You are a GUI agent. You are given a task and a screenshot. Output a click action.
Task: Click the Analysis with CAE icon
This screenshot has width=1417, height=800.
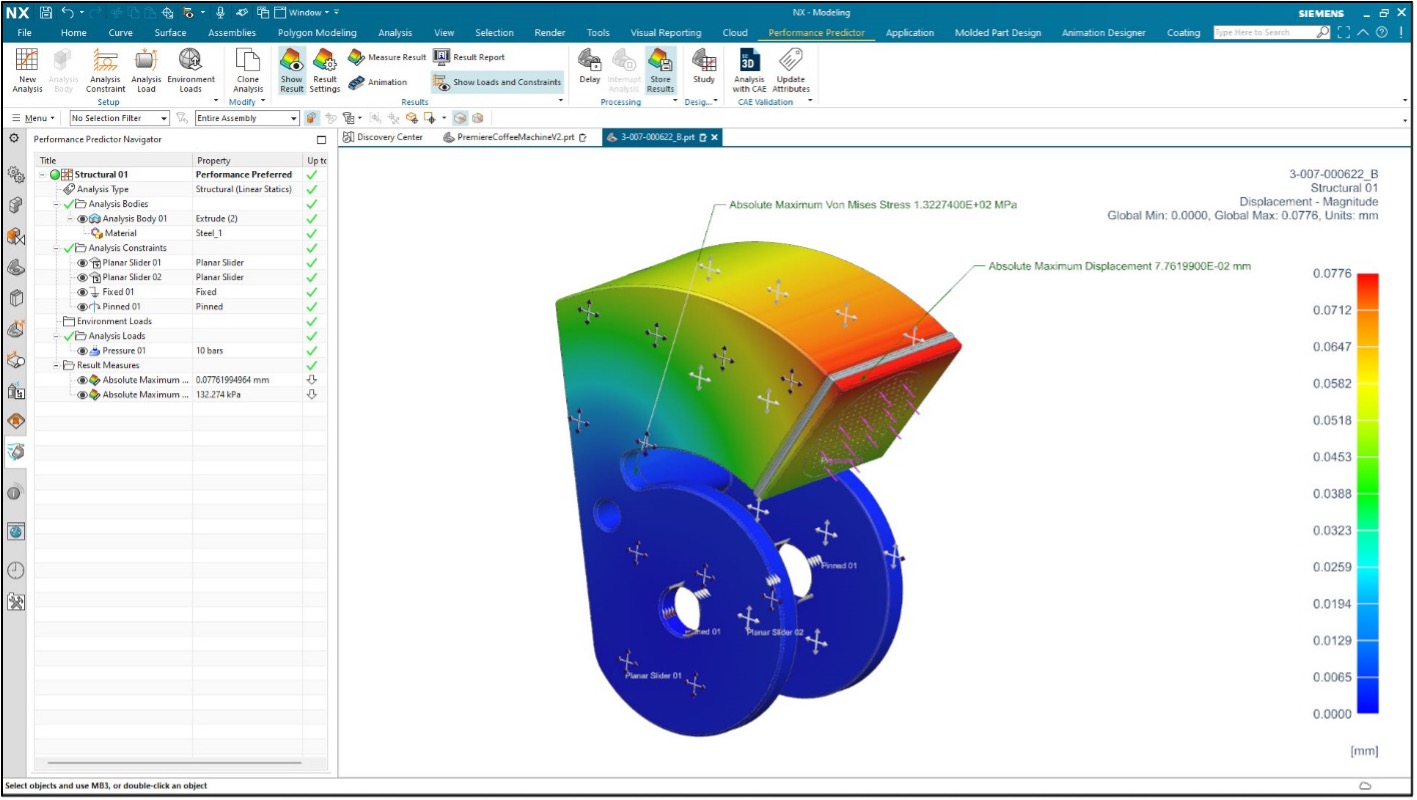749,61
